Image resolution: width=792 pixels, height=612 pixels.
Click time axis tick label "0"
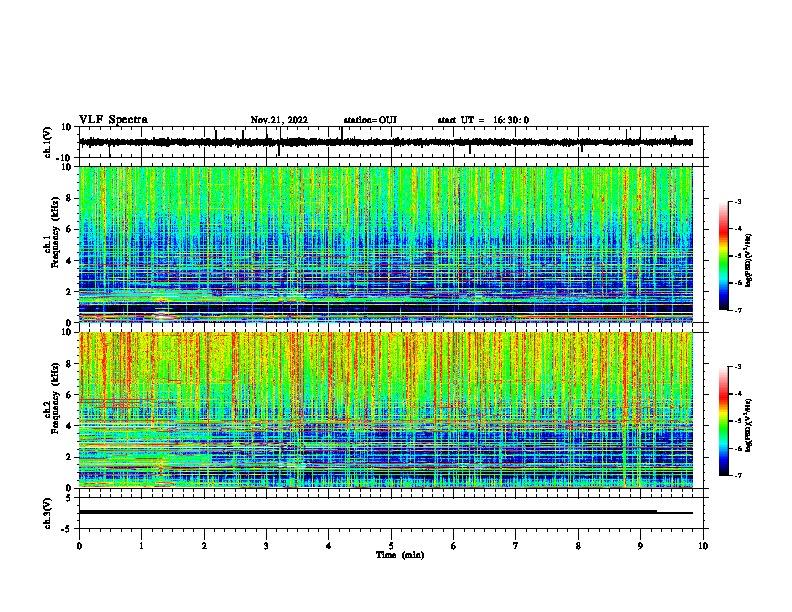click(79, 546)
